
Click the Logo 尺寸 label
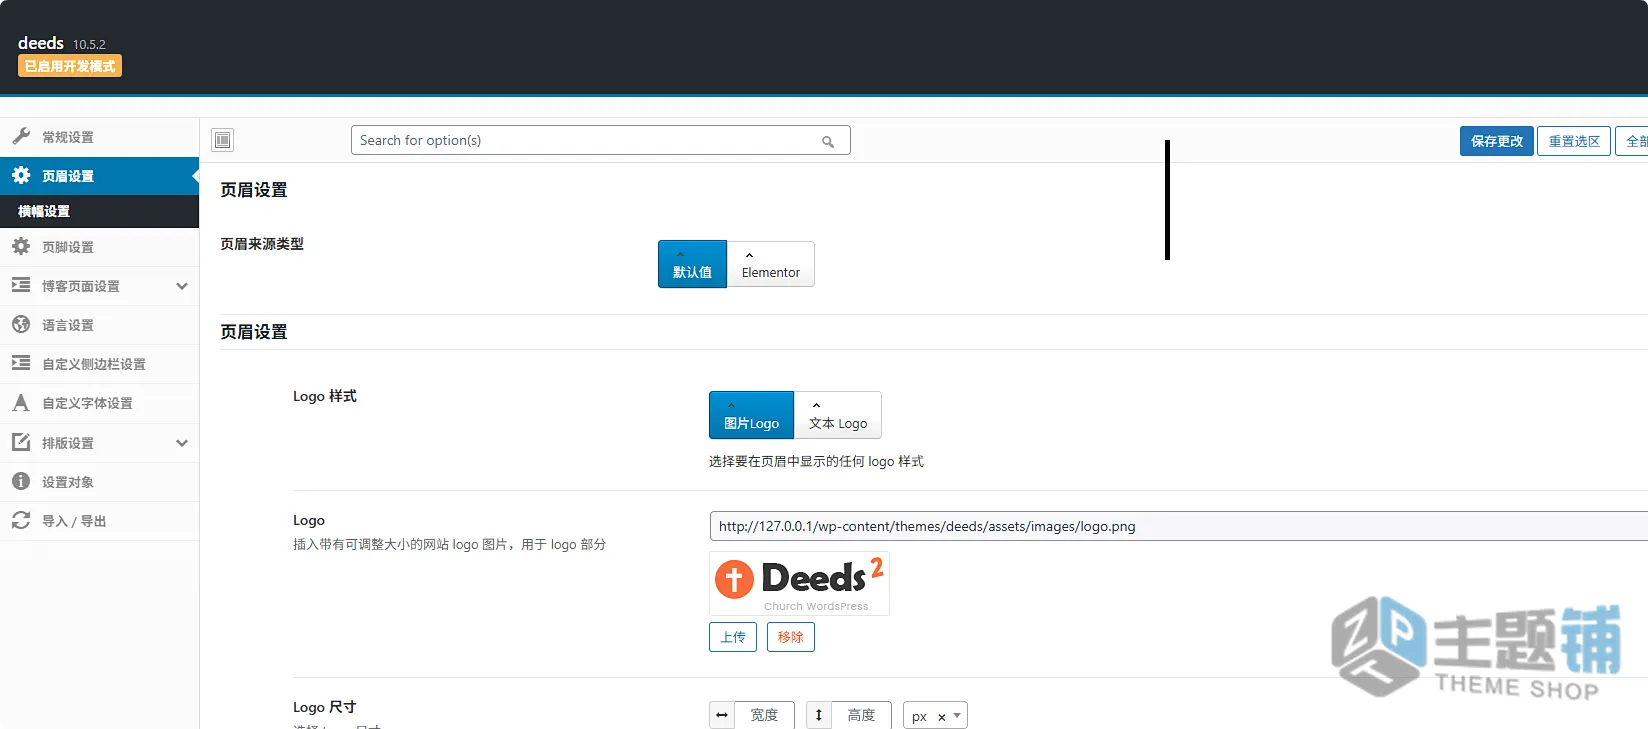[325, 707]
